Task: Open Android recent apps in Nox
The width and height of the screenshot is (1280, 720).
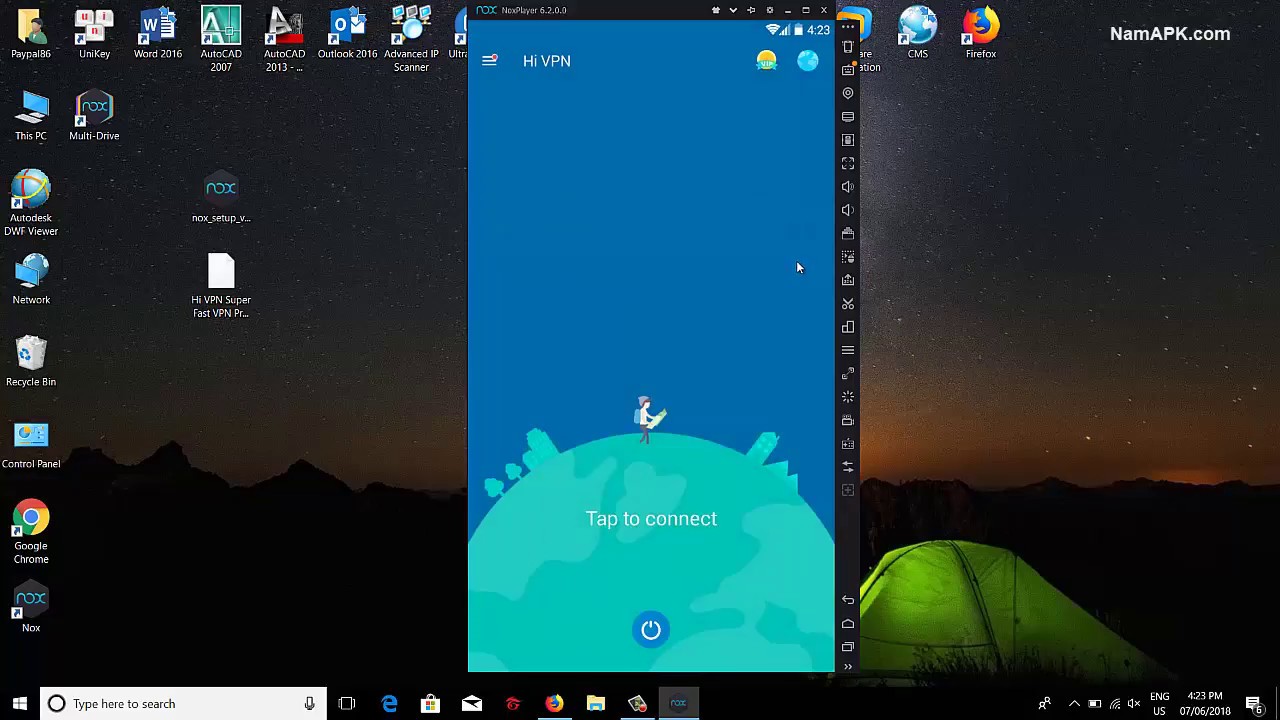Action: tap(848, 647)
